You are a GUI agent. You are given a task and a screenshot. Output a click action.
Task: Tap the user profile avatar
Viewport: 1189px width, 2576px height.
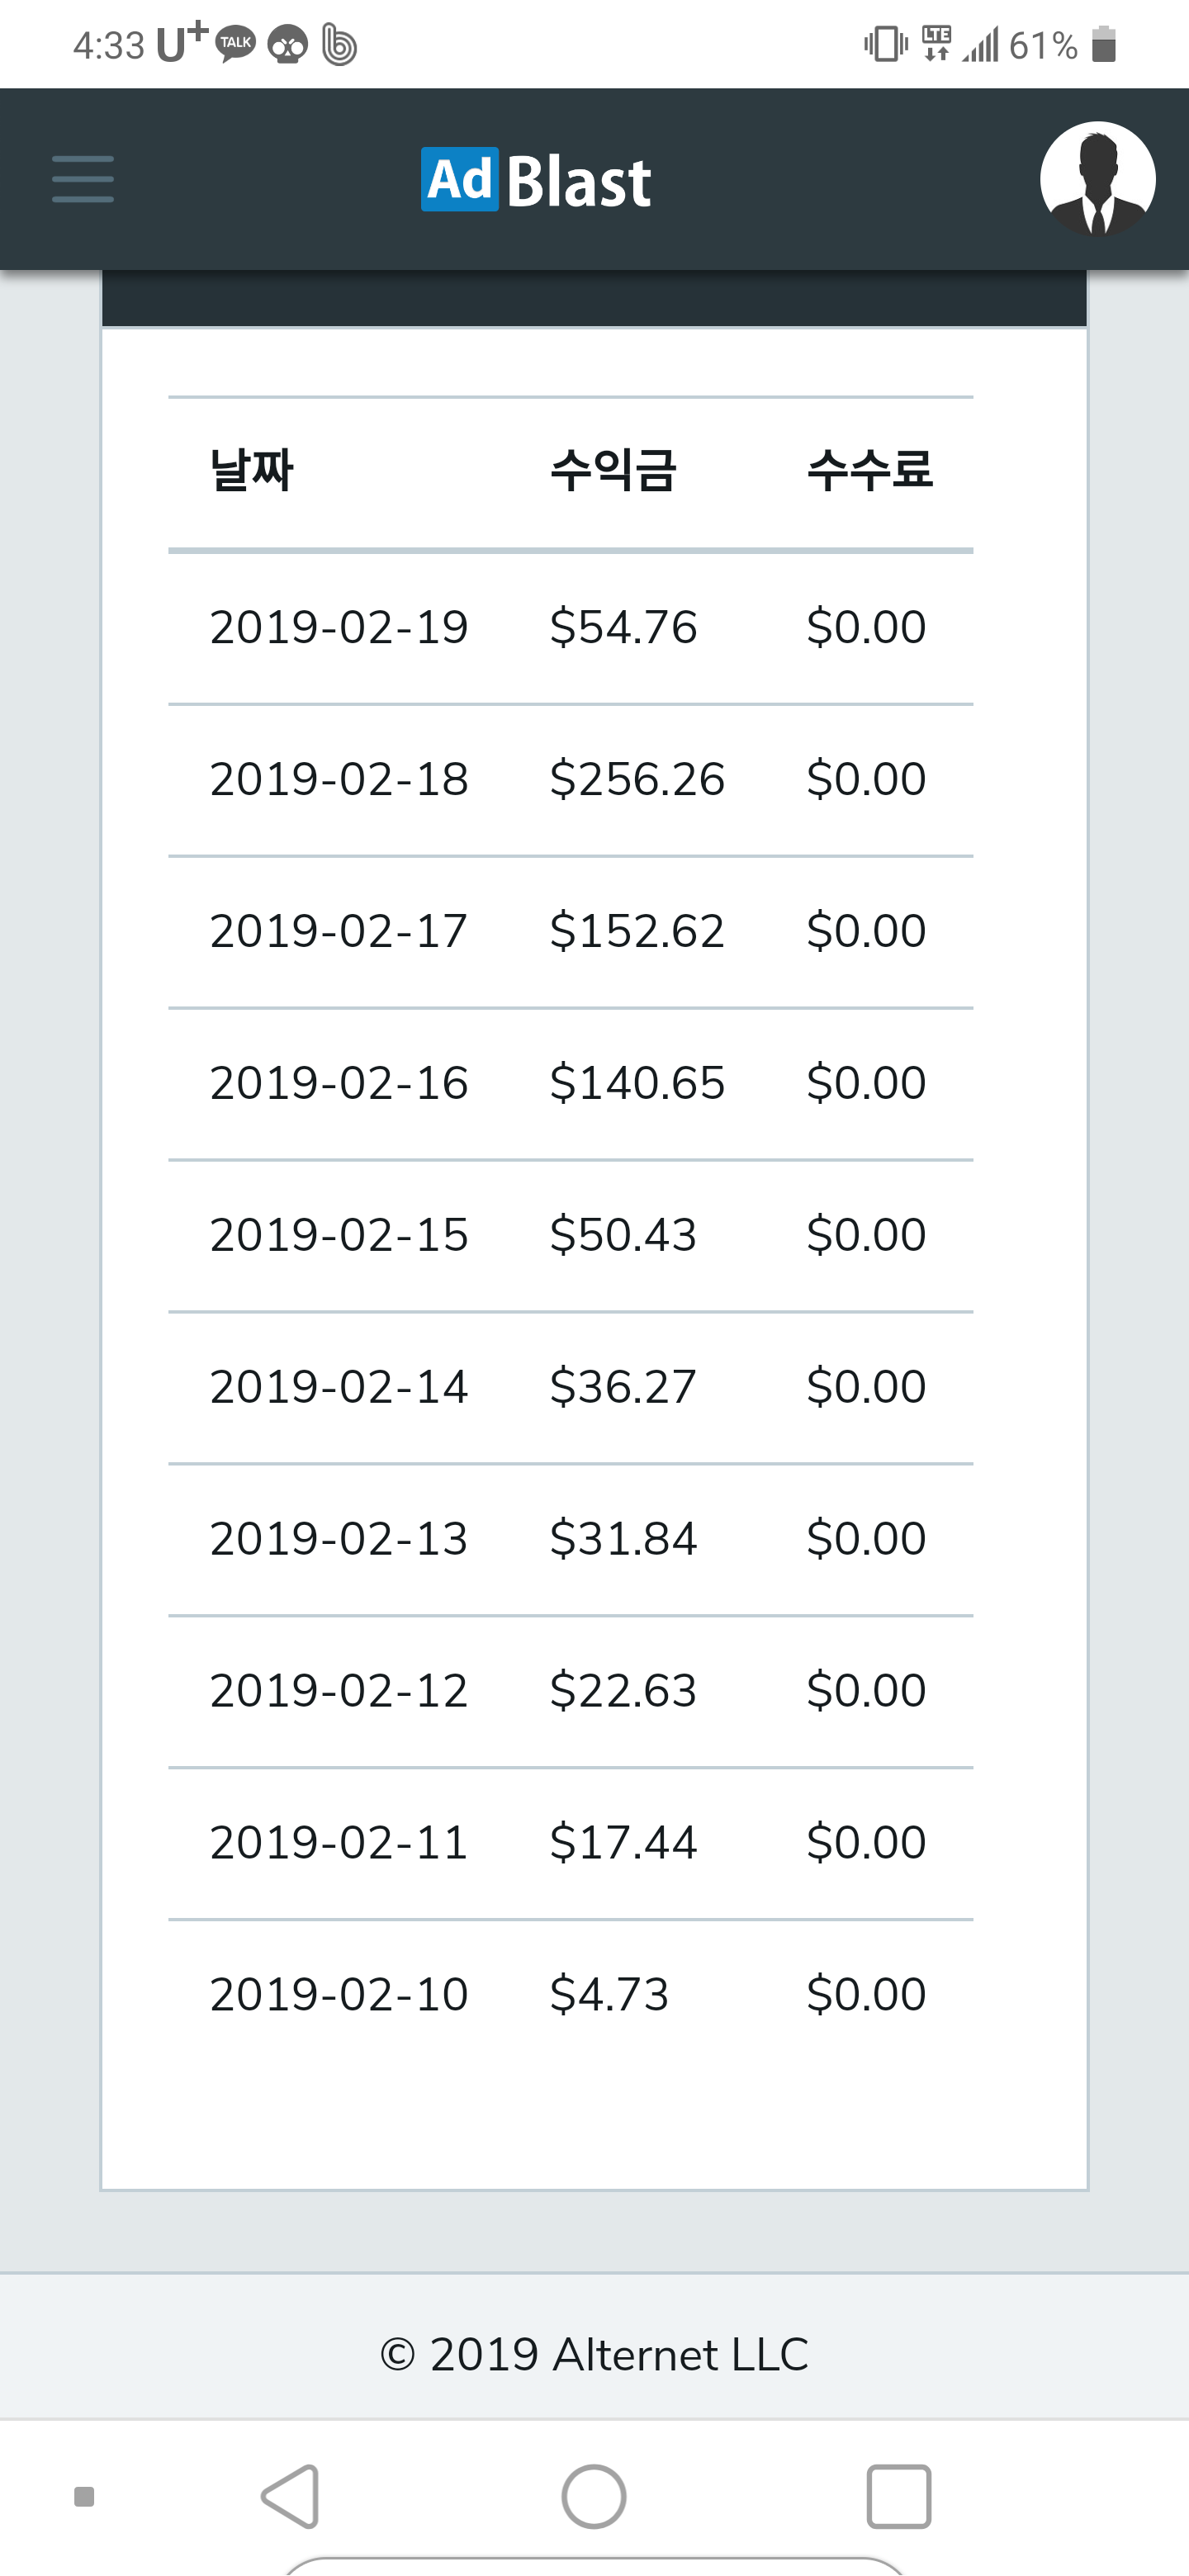point(1097,180)
